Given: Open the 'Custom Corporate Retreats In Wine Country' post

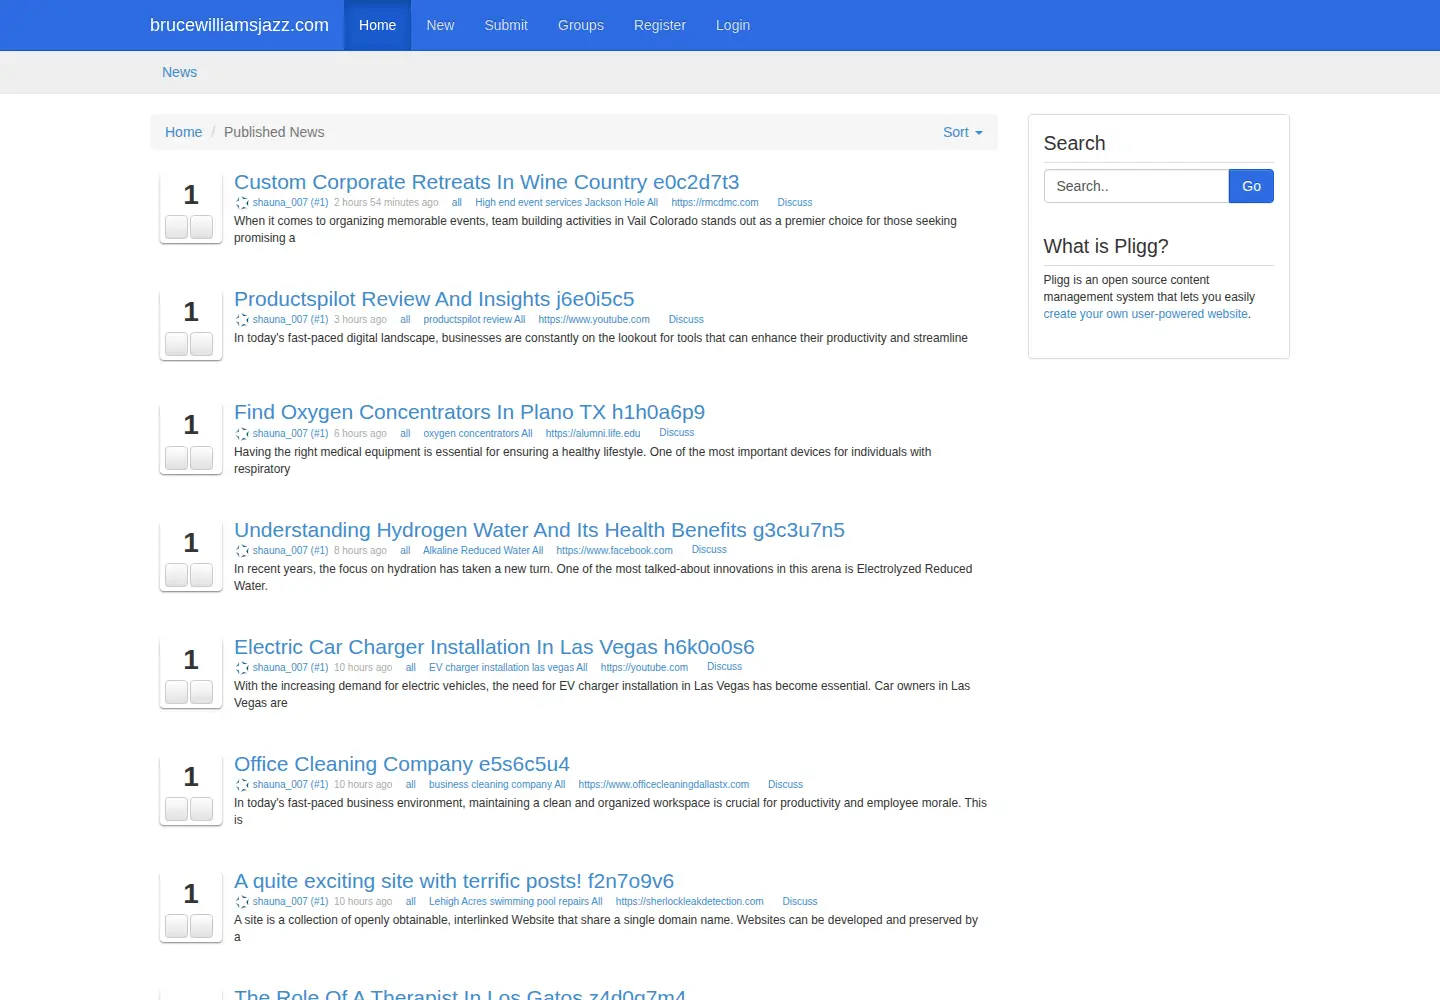Looking at the screenshot, I should pyautogui.click(x=486, y=182).
